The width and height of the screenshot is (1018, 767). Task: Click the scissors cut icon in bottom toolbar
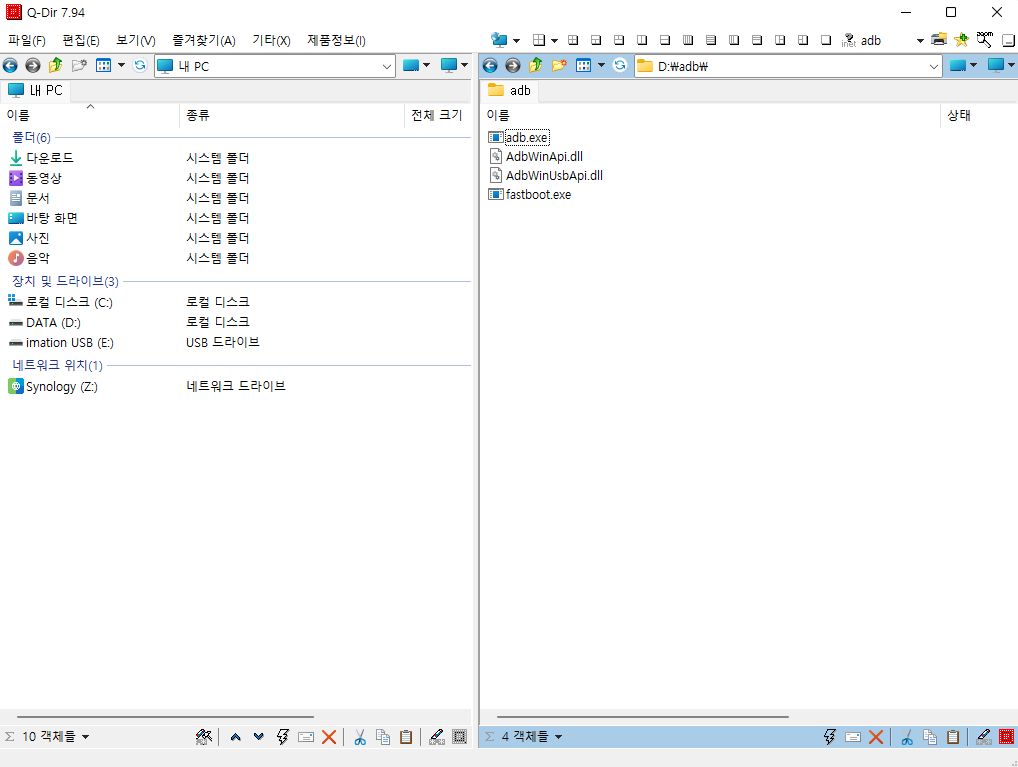[360, 737]
